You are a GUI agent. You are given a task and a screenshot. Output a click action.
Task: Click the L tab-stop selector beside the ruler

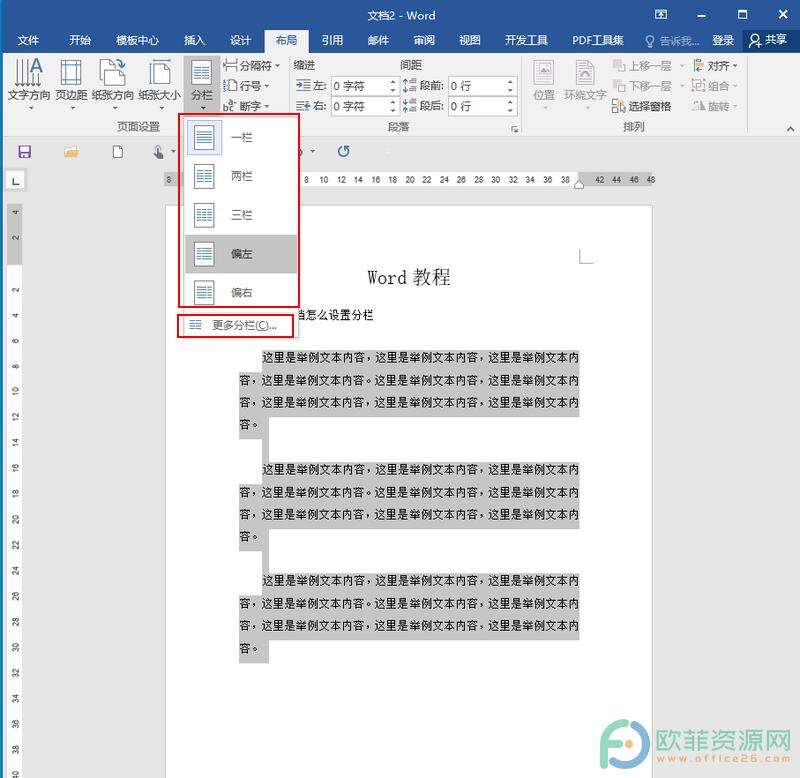pyautogui.click(x=15, y=181)
